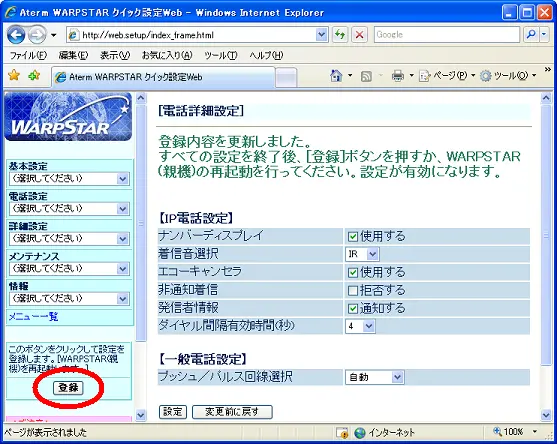Open the プッシュ/パルス回線選択 自動 dropdown
The width and height of the screenshot is (557, 444).
coord(374,377)
